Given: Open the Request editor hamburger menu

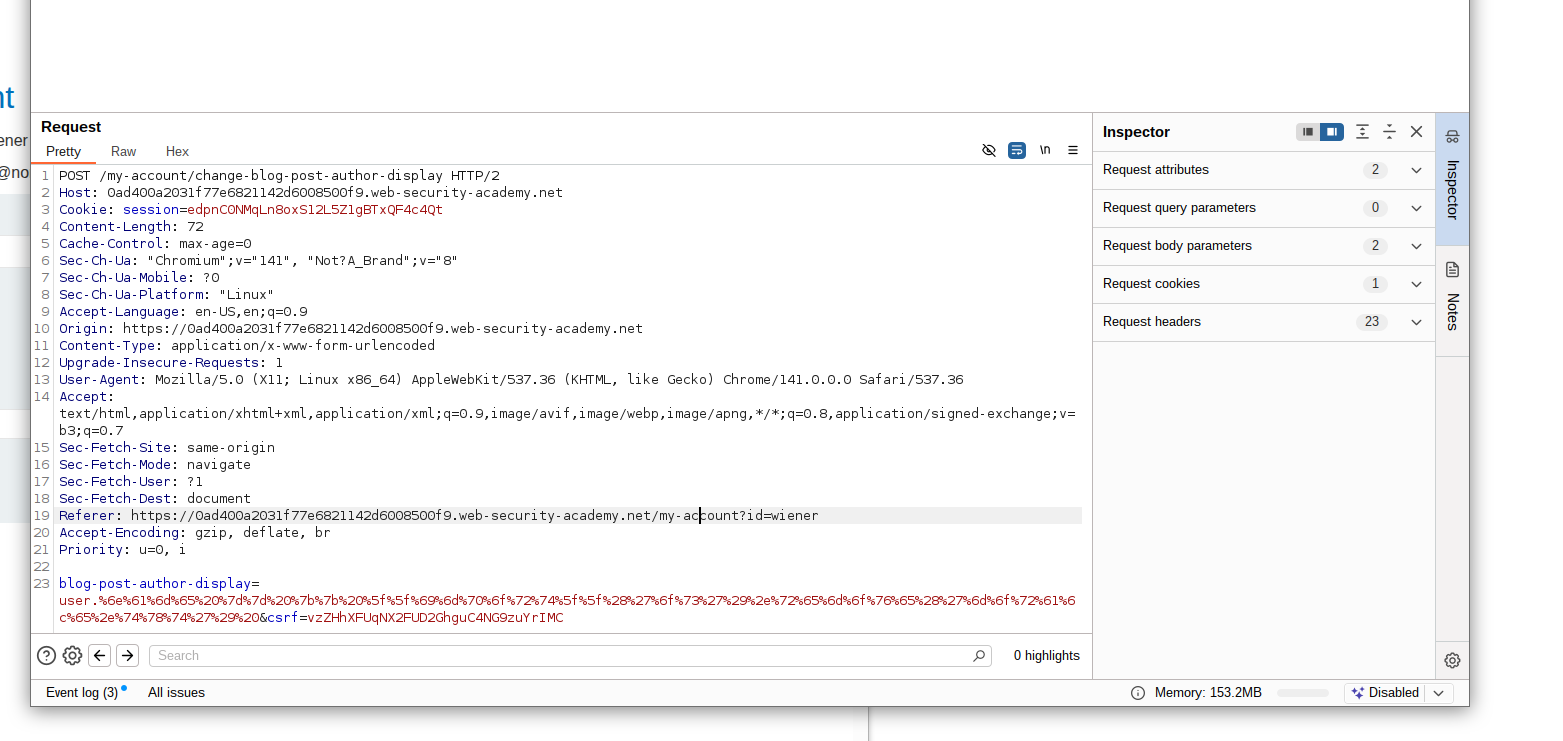Looking at the screenshot, I should [x=1073, y=150].
